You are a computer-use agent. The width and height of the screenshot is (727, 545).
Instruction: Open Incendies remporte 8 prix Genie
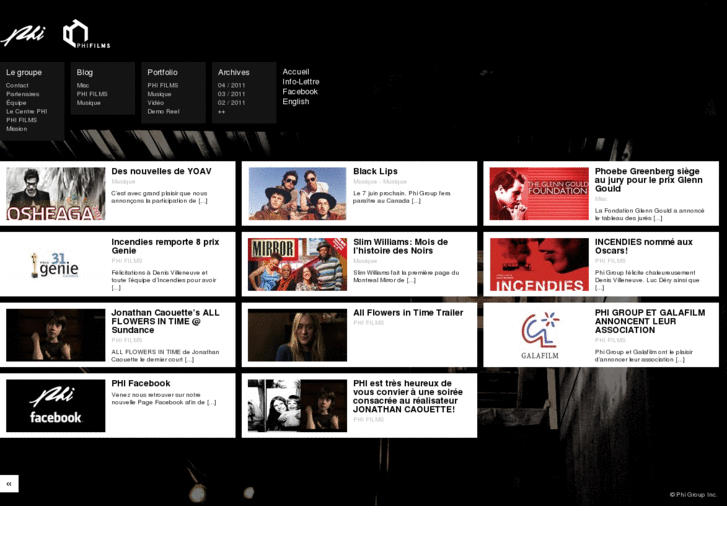coord(165,246)
